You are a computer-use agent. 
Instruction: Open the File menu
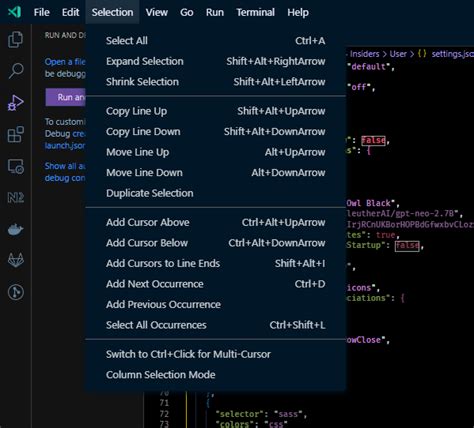coord(42,12)
